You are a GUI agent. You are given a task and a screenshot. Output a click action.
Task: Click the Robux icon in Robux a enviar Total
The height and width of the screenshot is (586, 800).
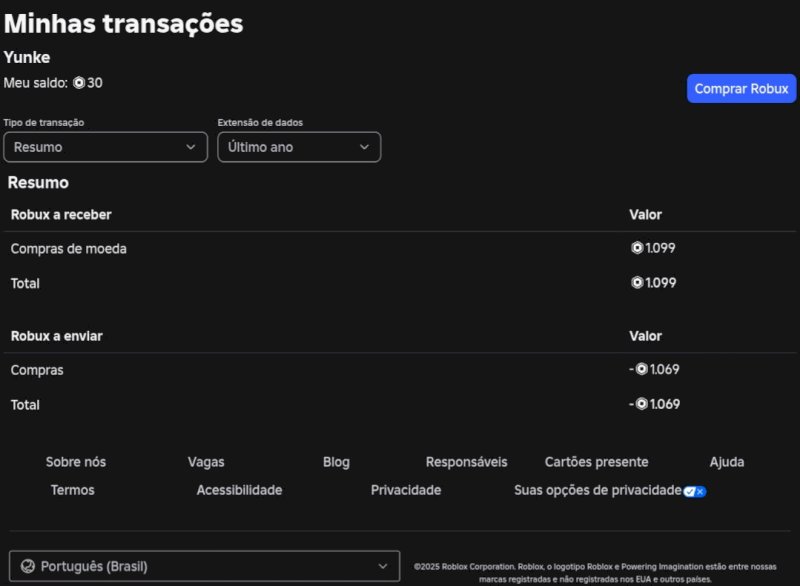click(642, 404)
